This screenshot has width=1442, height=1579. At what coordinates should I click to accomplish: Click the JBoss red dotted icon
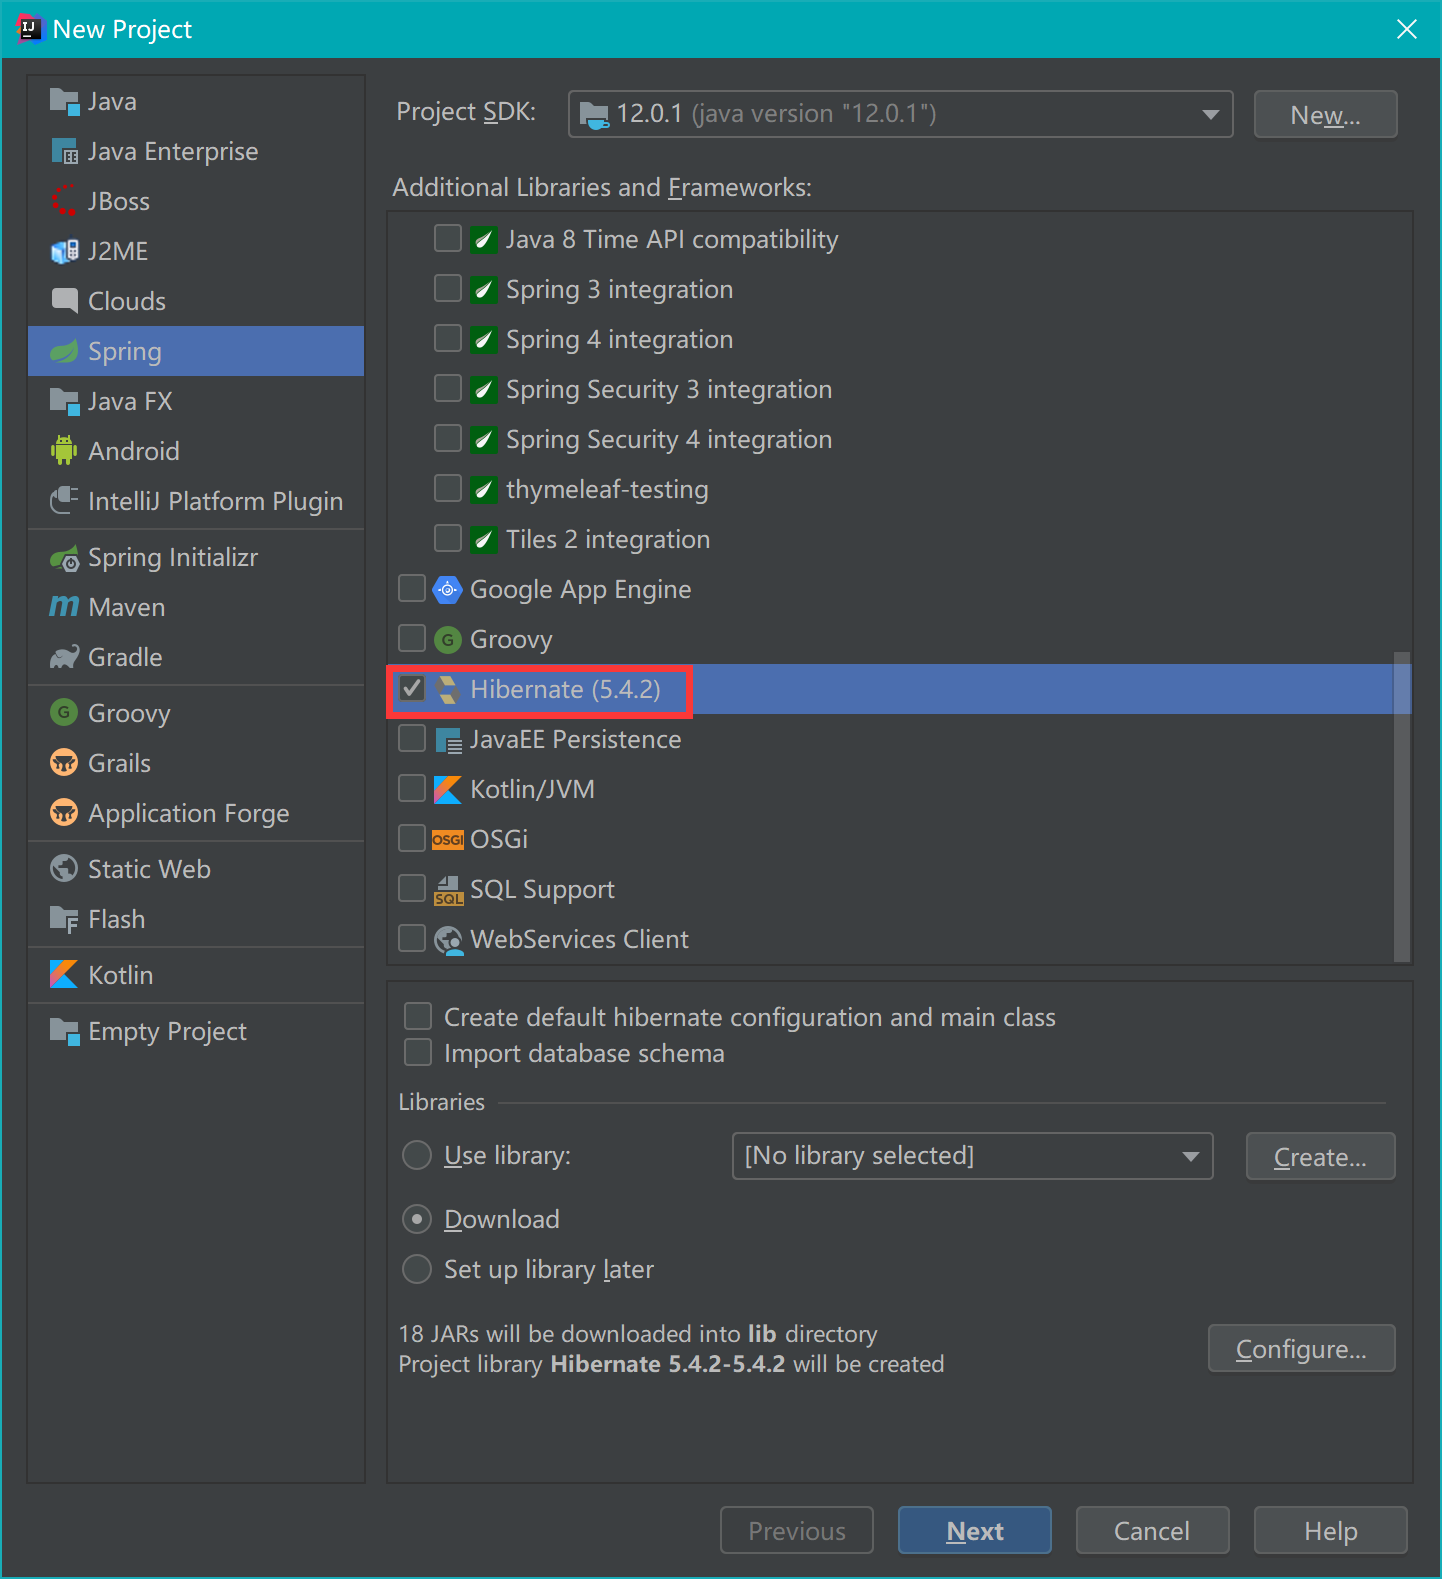(x=64, y=201)
